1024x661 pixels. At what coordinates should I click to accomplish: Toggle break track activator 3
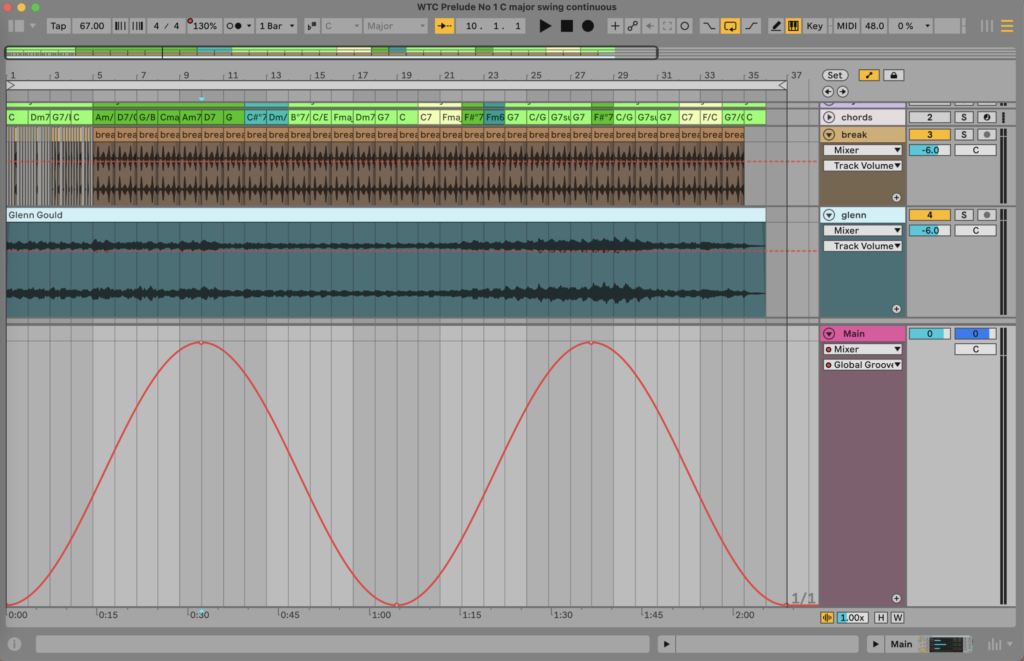(929, 135)
